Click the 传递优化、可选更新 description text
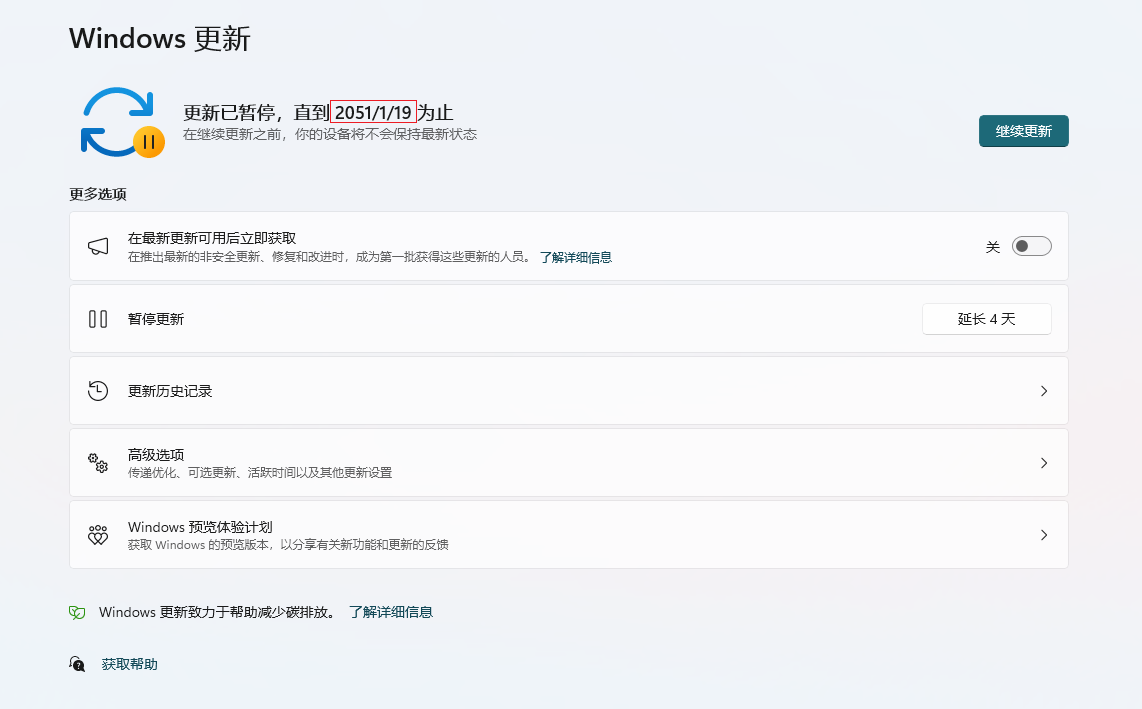 pyautogui.click(x=260, y=472)
